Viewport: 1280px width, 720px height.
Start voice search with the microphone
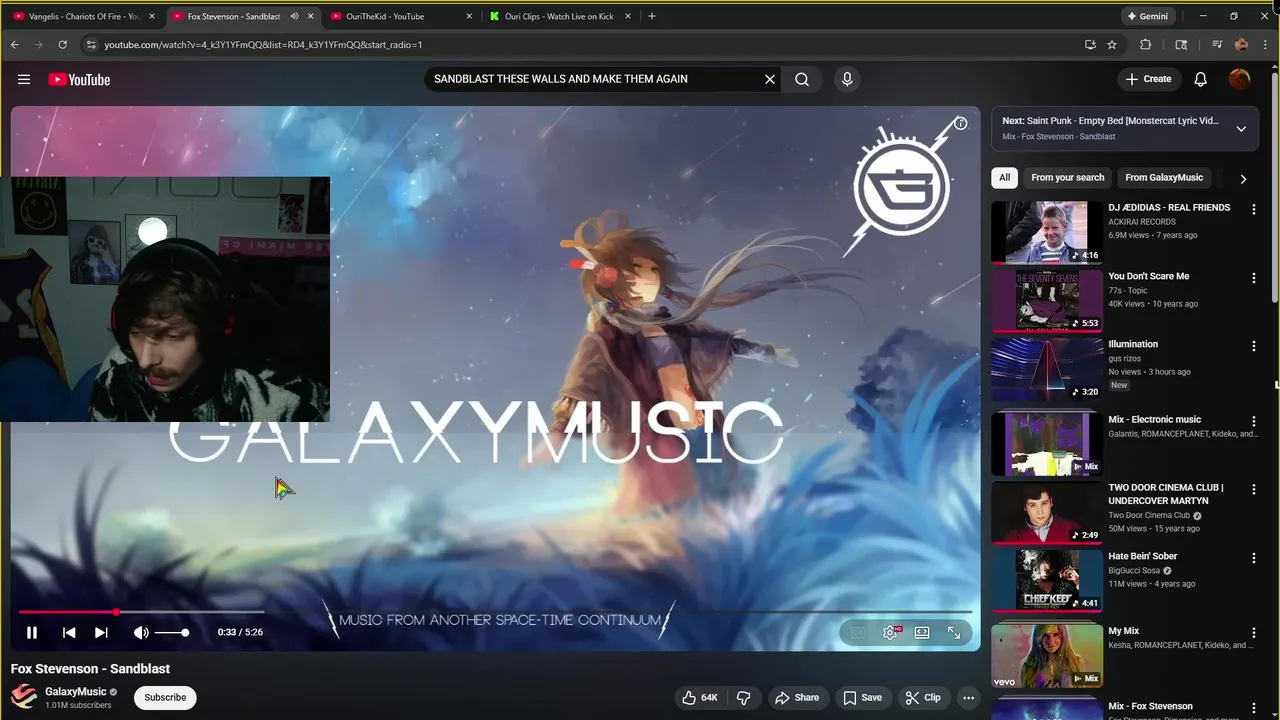(847, 79)
